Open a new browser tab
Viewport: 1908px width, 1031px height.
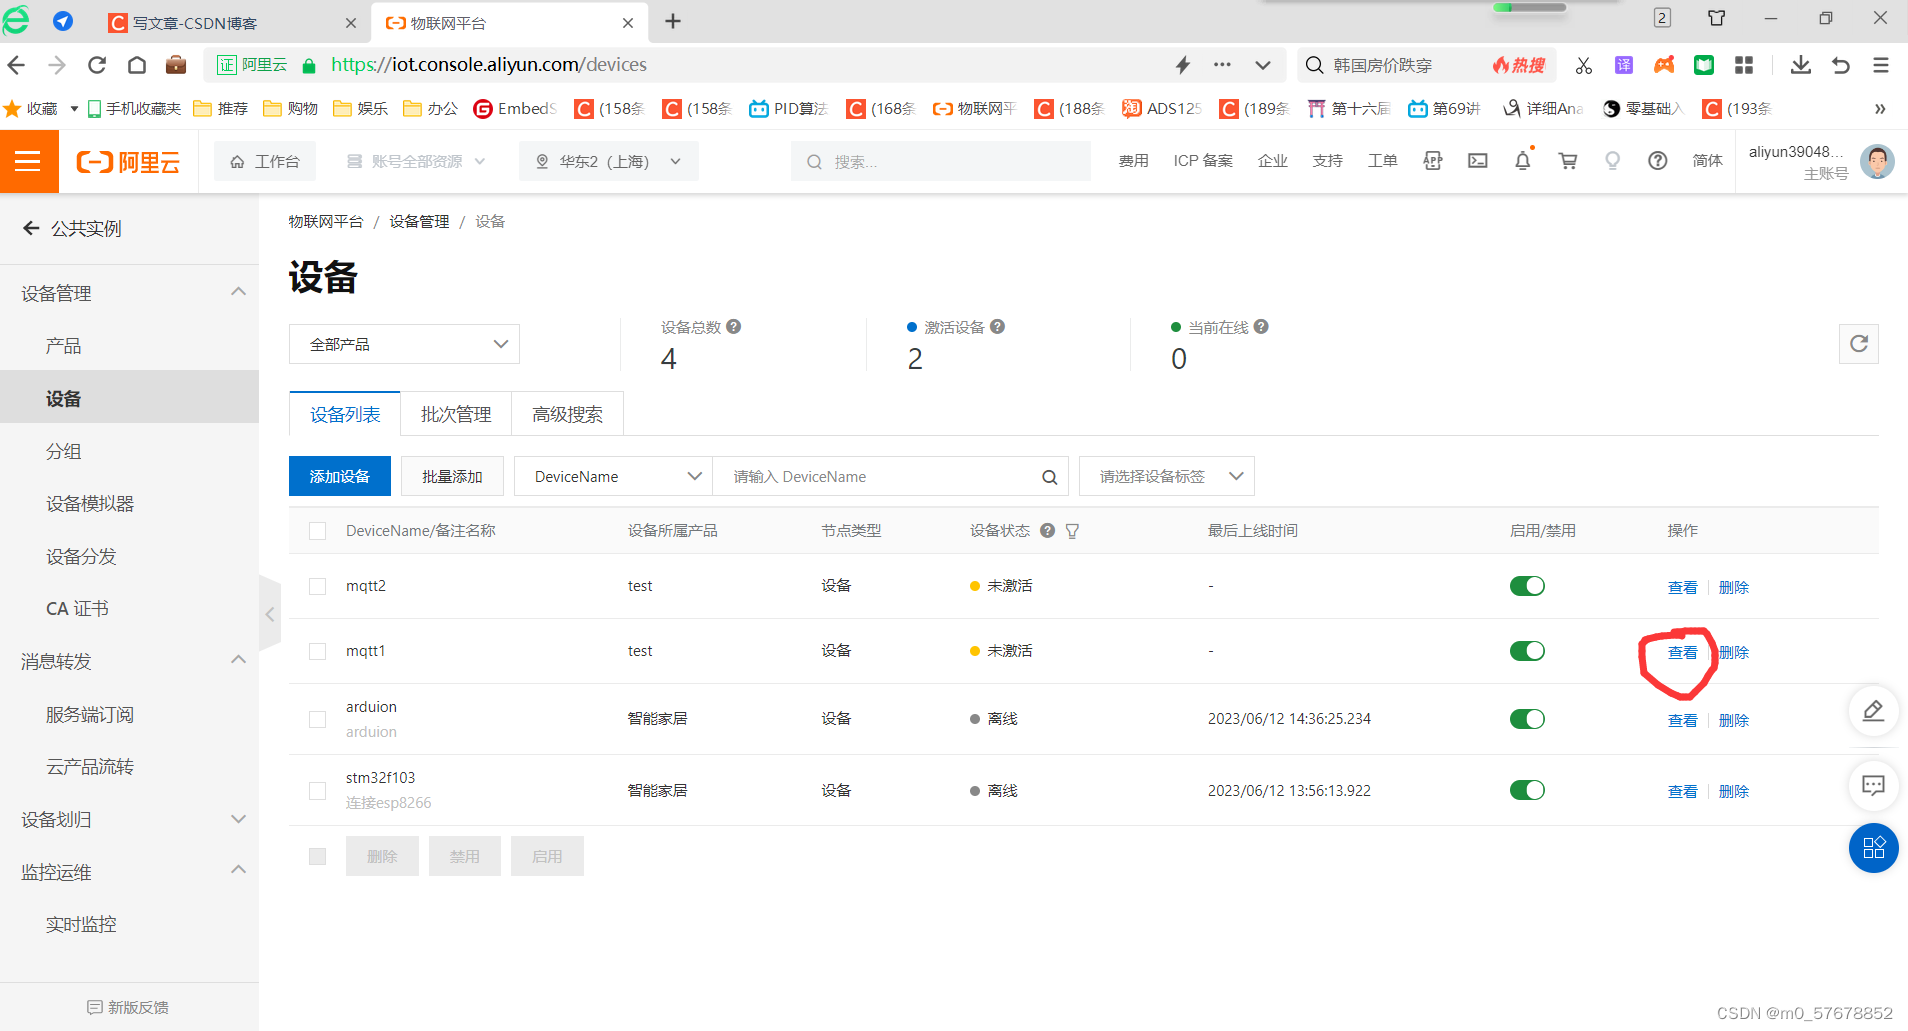673,21
